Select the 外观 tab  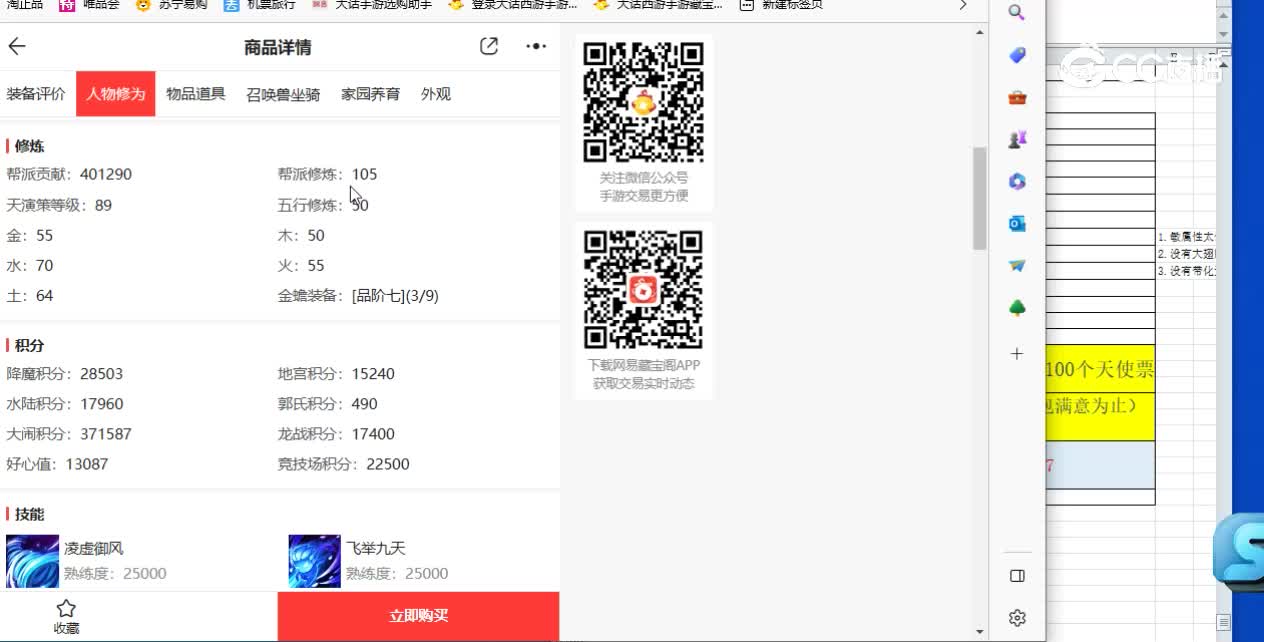[x=436, y=93]
